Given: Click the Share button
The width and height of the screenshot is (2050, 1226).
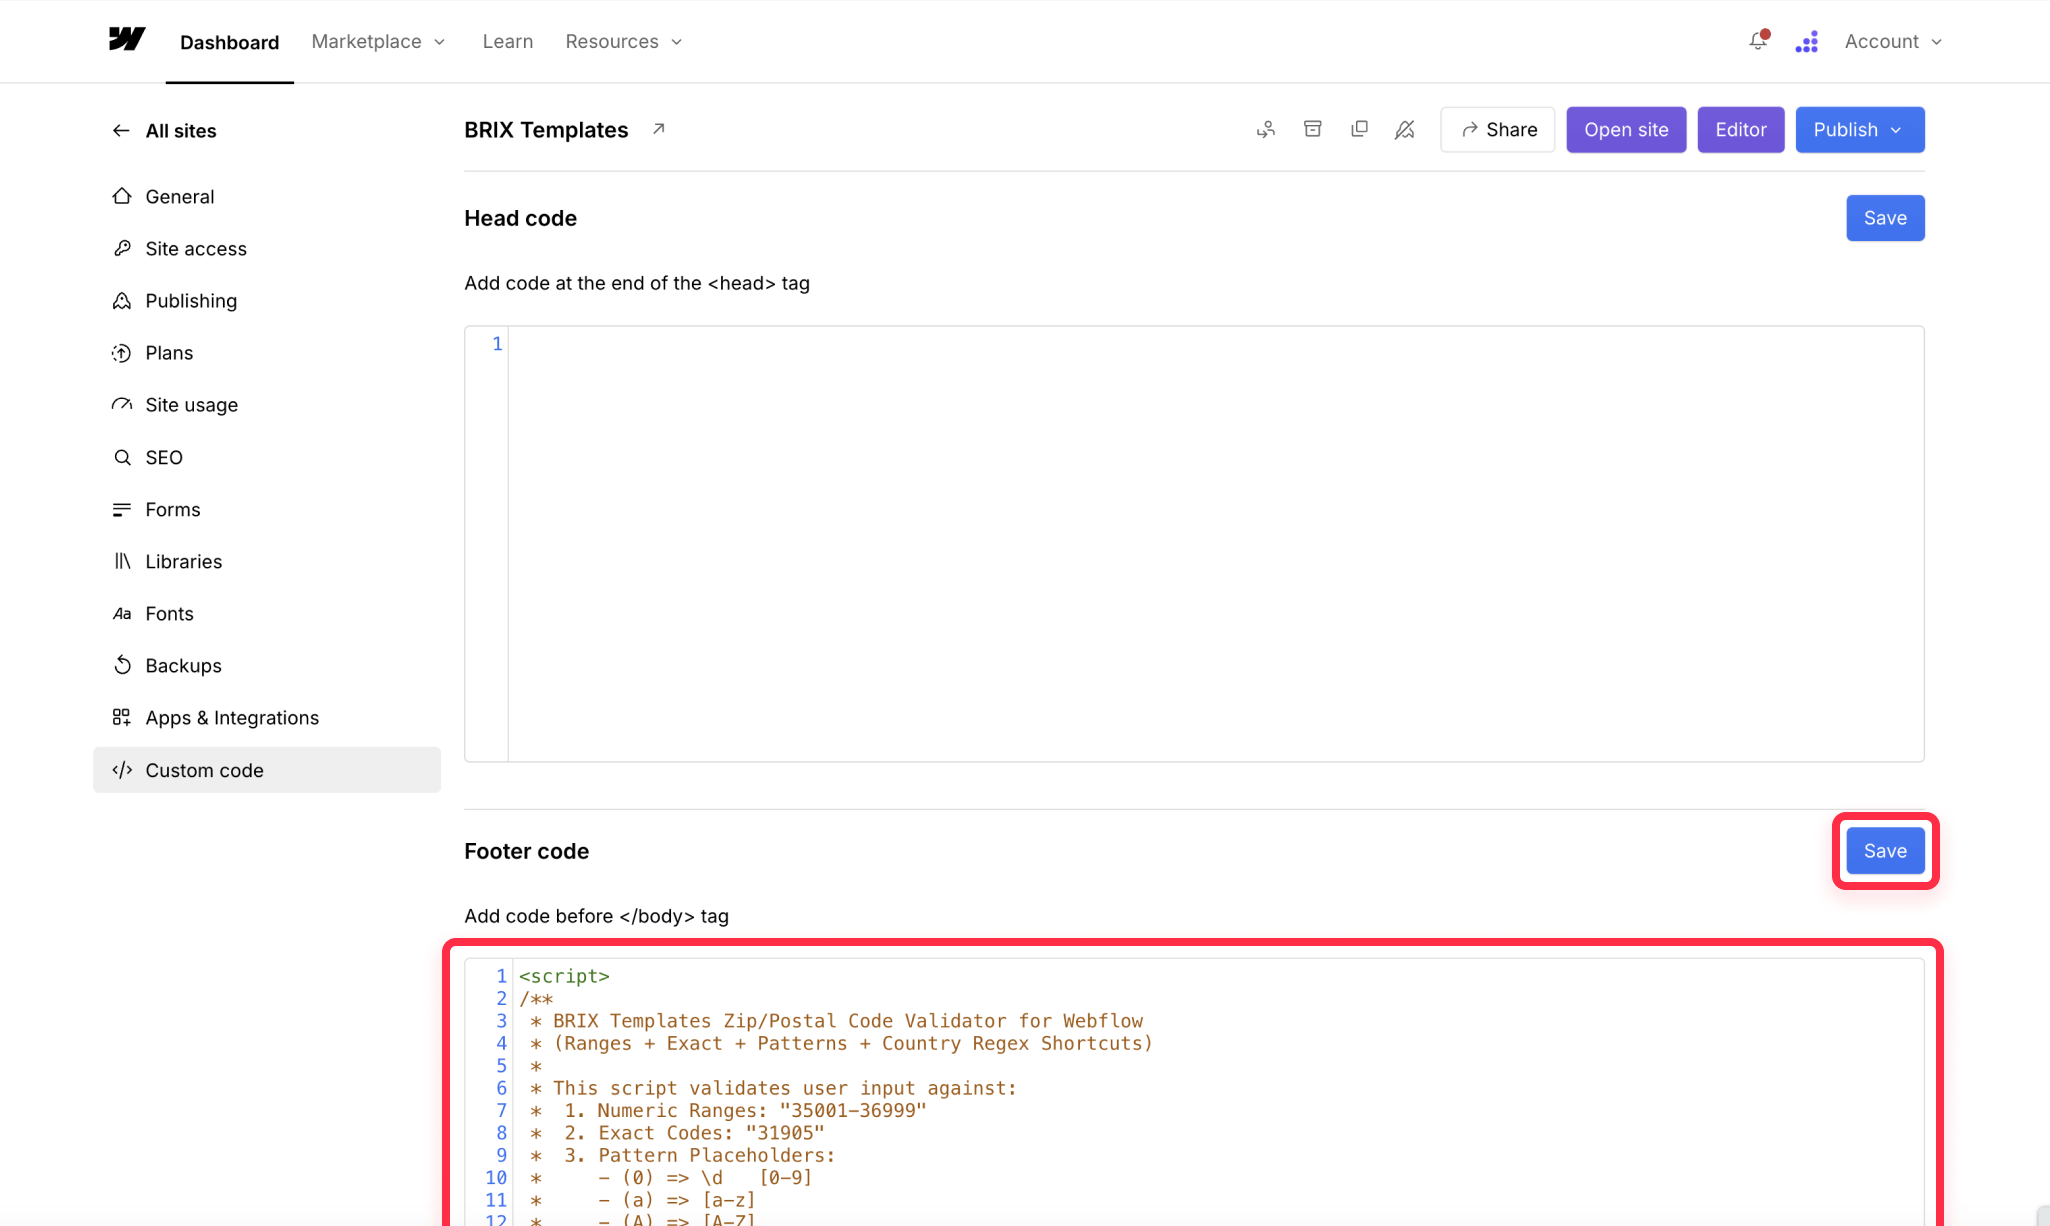Looking at the screenshot, I should point(1497,130).
